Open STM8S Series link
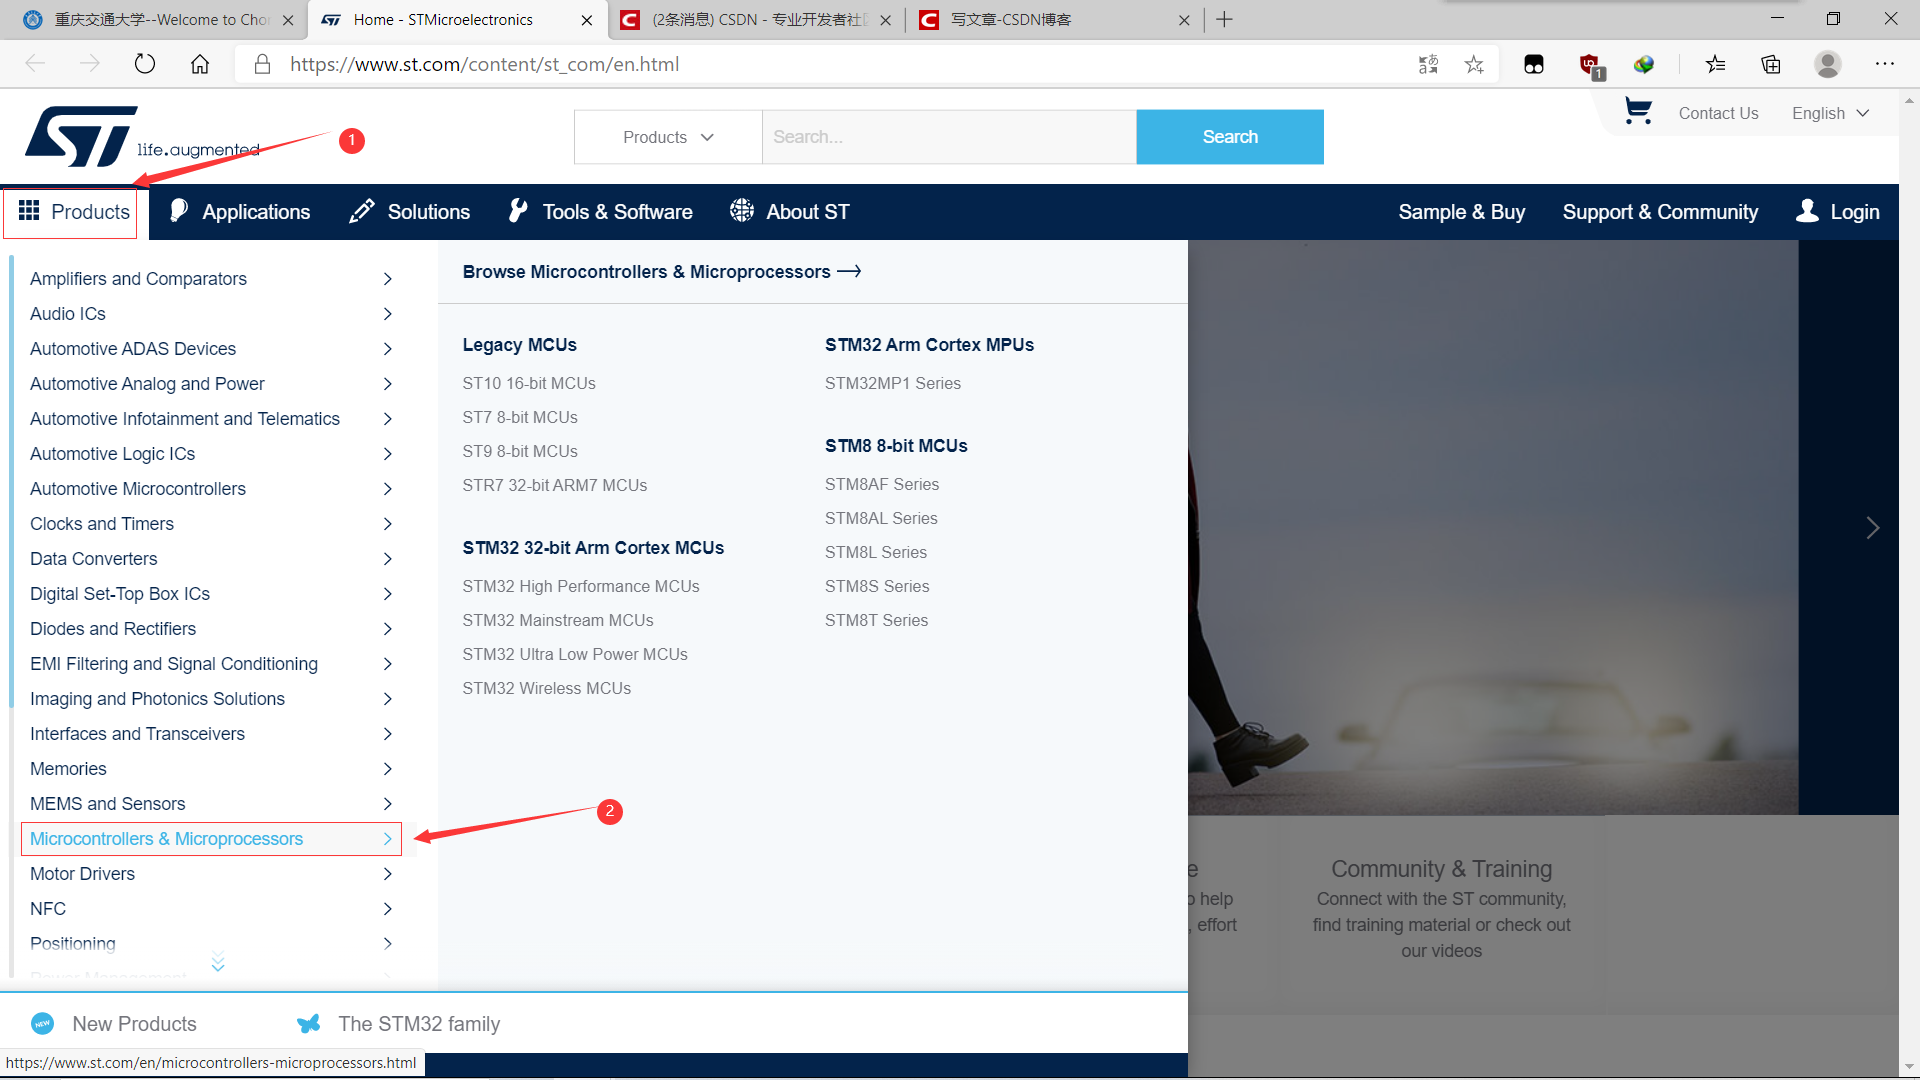The image size is (1920, 1080). (x=877, y=586)
